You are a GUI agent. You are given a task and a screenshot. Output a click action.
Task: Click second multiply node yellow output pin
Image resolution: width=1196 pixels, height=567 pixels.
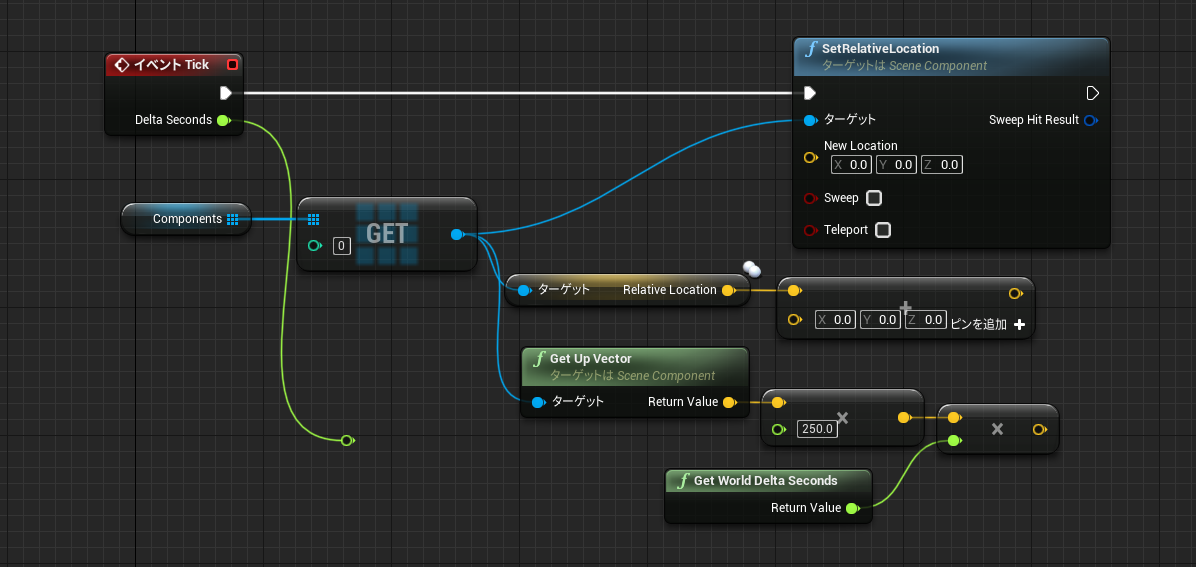pyautogui.click(x=1039, y=430)
